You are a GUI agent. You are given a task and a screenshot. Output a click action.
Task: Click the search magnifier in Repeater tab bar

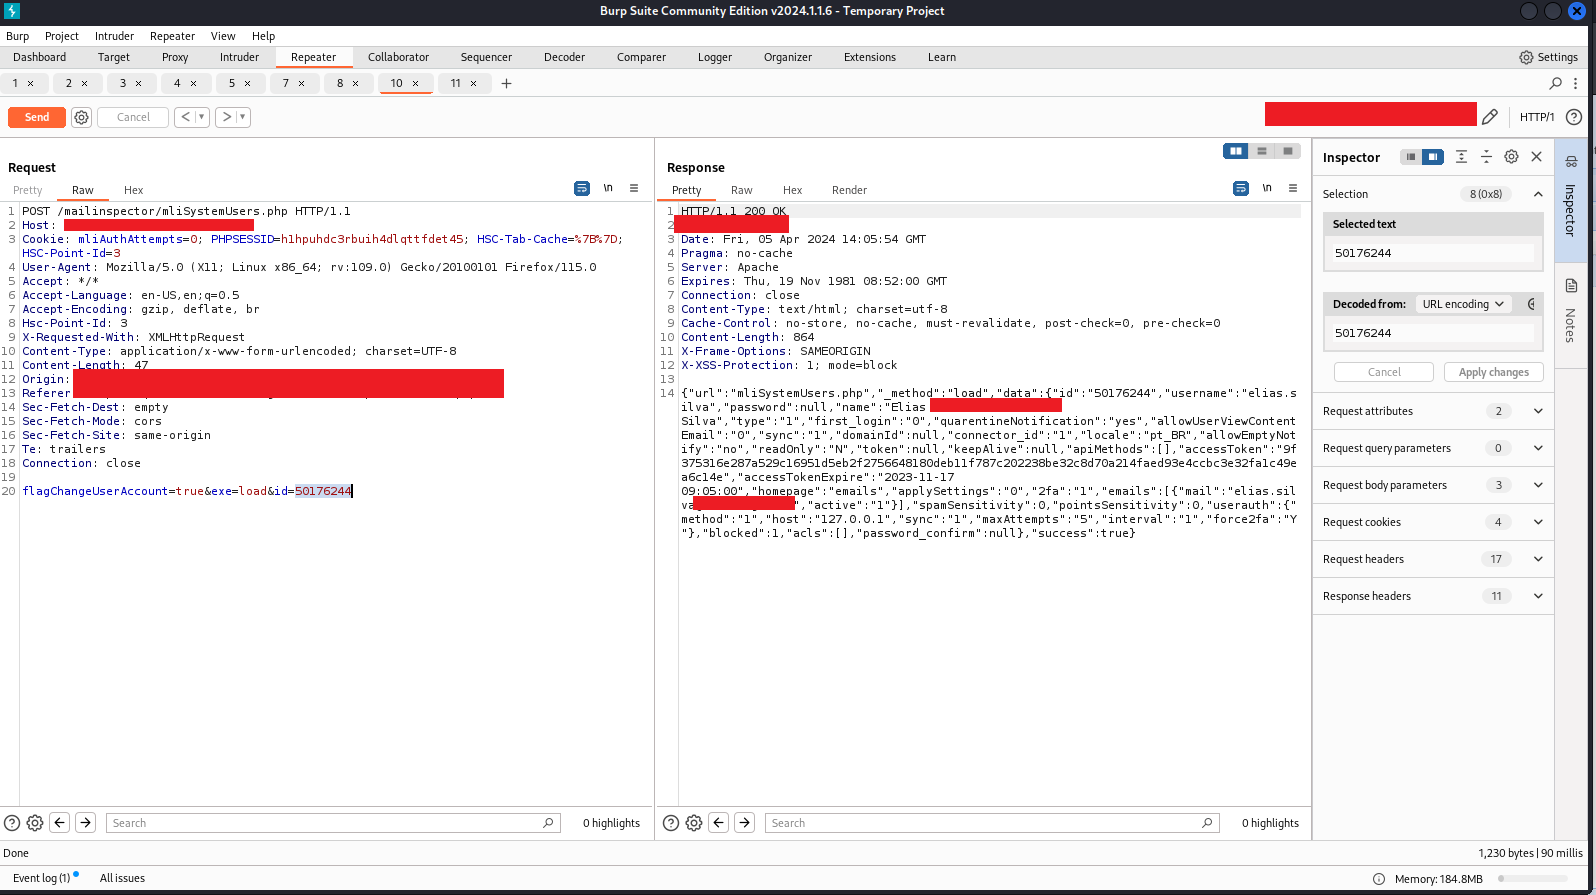coord(1555,83)
